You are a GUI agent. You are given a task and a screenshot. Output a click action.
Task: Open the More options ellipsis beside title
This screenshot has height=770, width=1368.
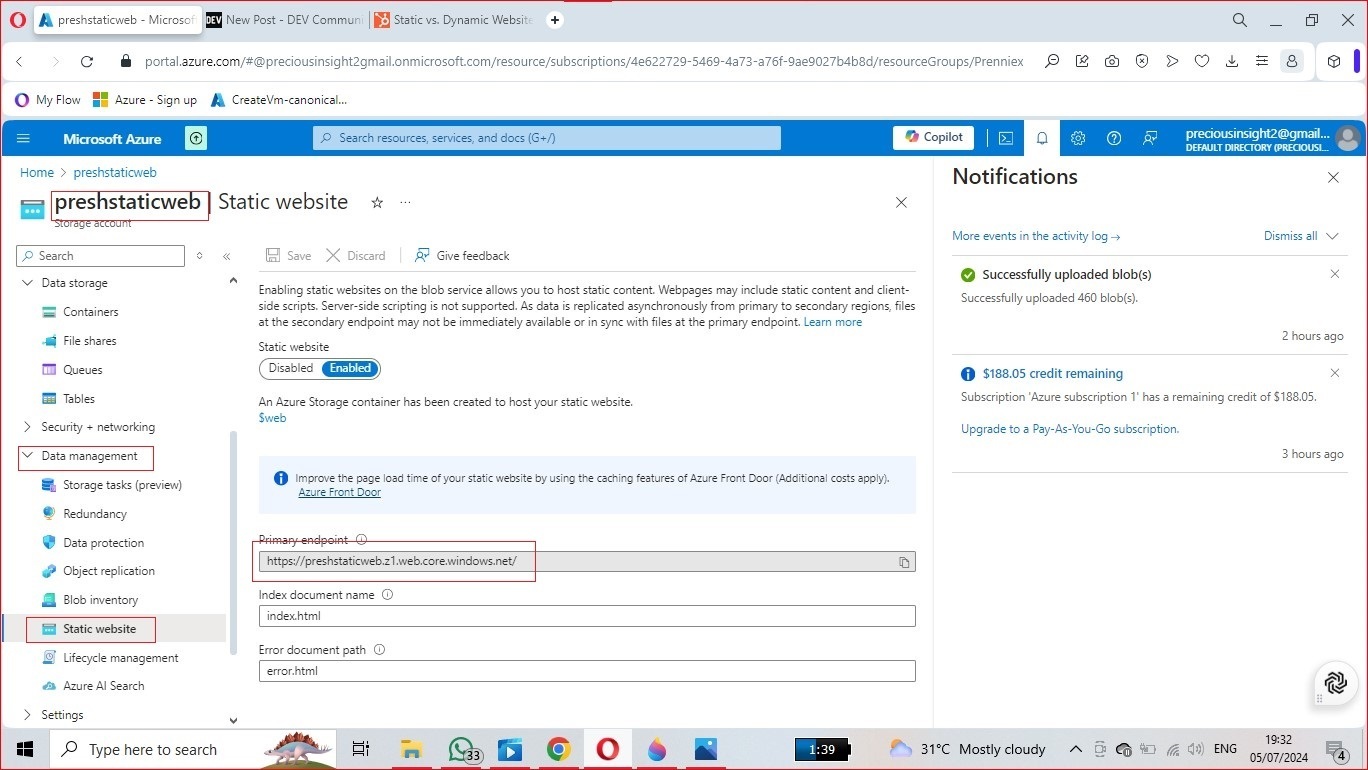point(405,203)
